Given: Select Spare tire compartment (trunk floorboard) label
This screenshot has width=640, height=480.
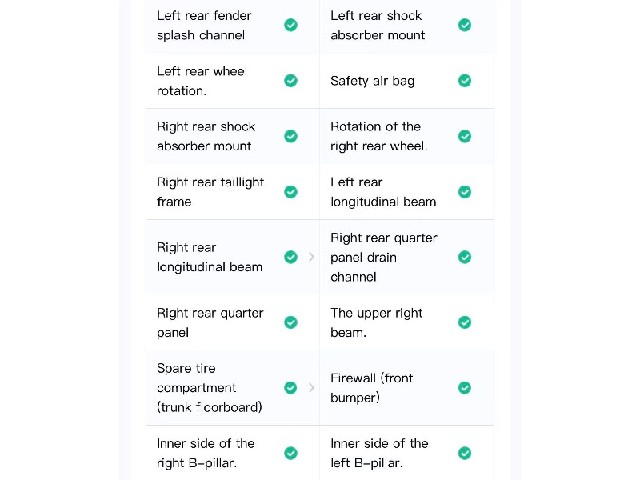Looking at the screenshot, I should pos(210,388).
